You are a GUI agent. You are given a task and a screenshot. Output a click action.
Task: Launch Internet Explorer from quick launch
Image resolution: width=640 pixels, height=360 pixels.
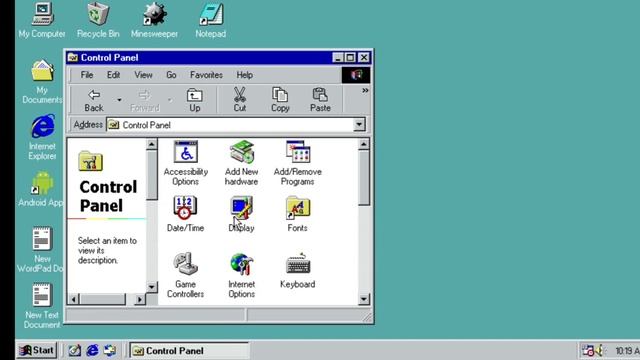click(x=92, y=350)
